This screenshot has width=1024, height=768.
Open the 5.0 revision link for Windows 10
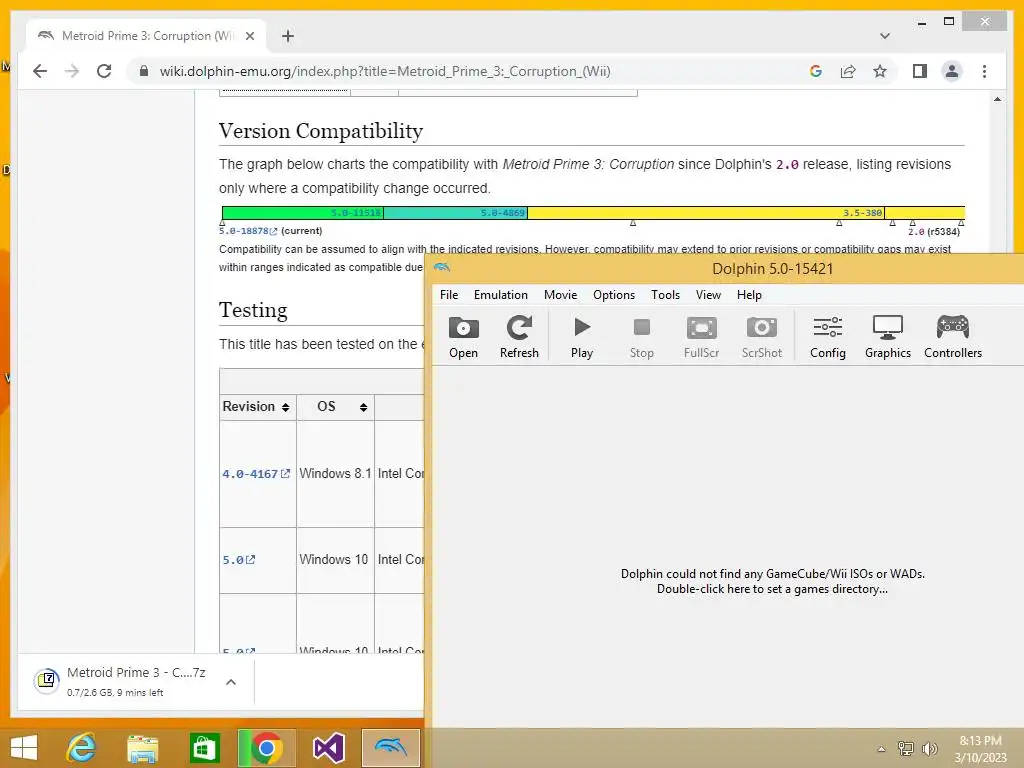click(x=238, y=560)
